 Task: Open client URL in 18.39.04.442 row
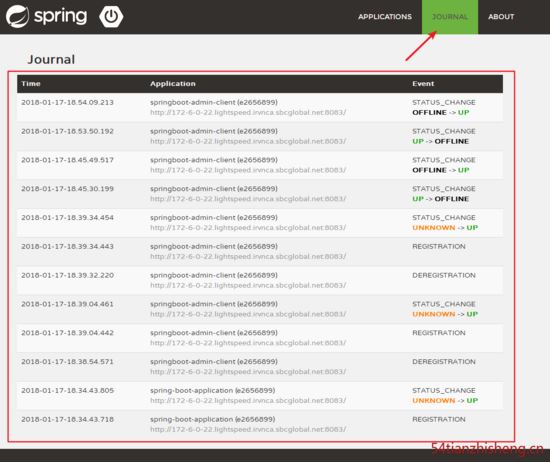click(x=248, y=343)
